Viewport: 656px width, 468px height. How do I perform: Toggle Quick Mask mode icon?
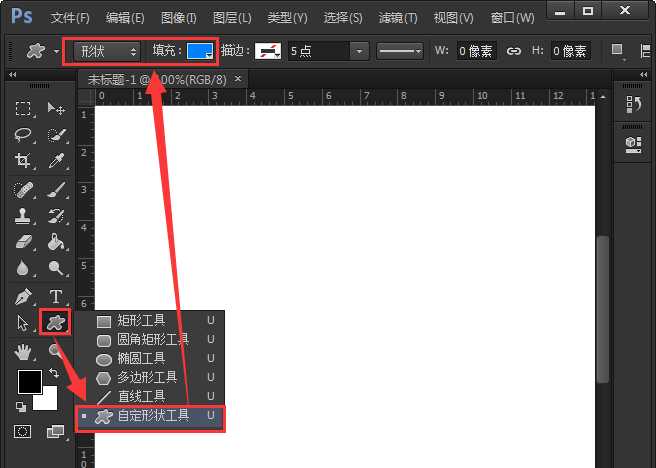point(23,431)
